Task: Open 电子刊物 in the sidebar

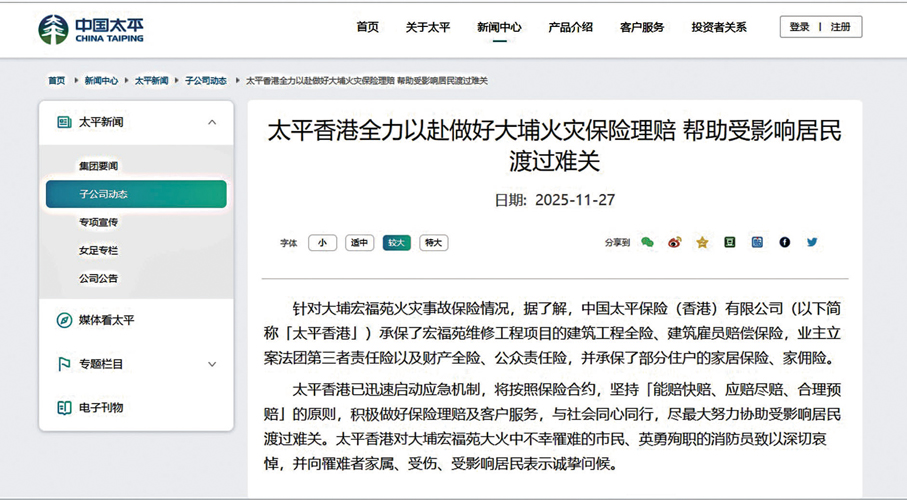Action: tap(100, 407)
